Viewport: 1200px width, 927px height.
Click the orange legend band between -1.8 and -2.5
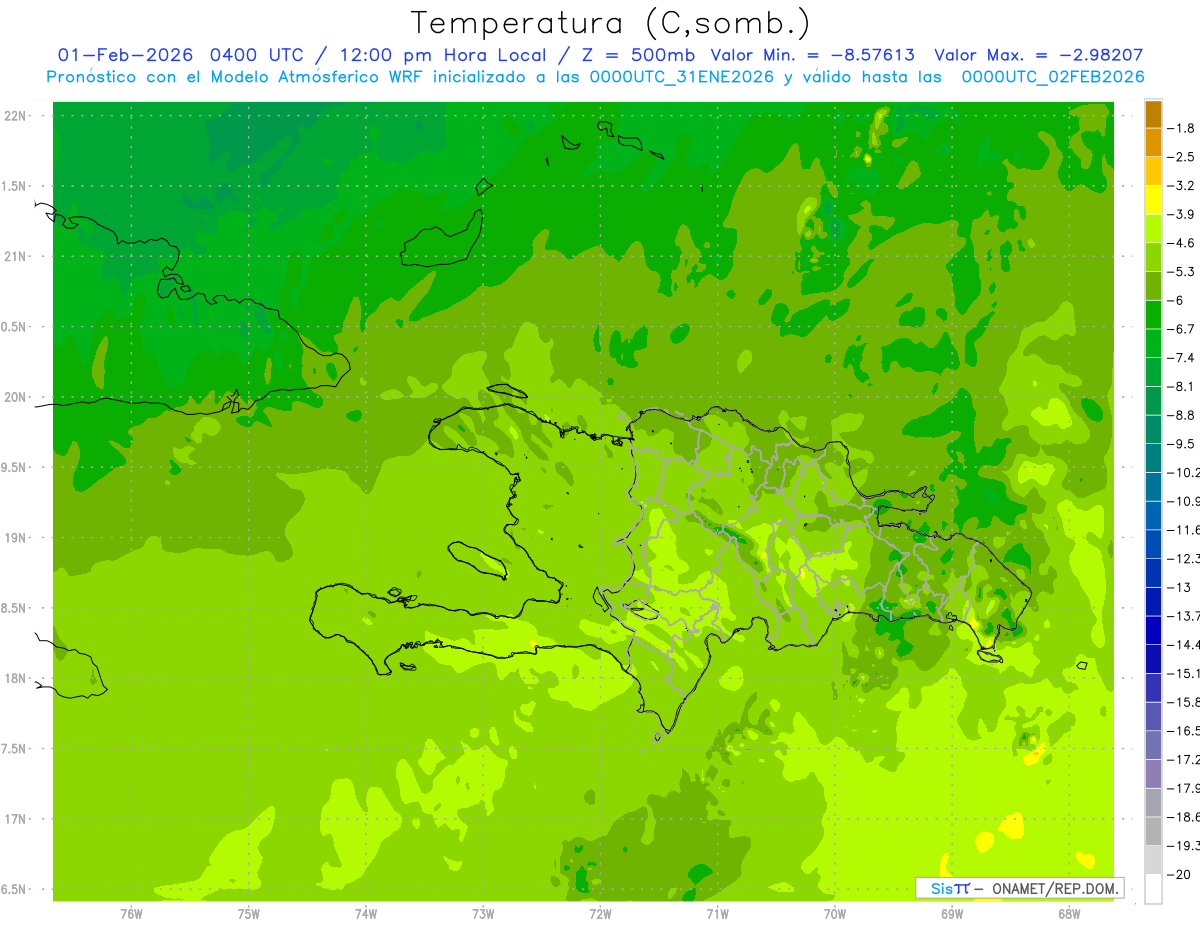coord(1153,142)
